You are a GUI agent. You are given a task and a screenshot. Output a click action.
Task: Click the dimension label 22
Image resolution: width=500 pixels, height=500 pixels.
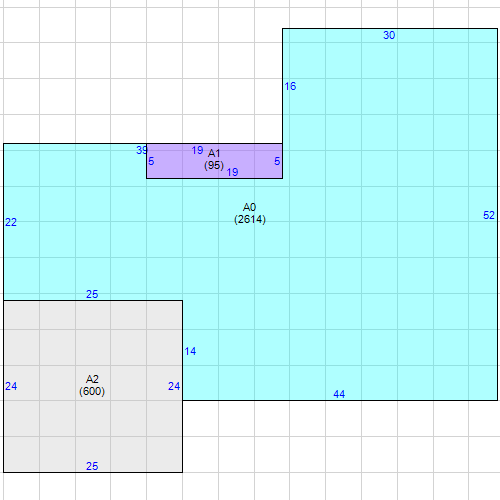tap(11, 222)
